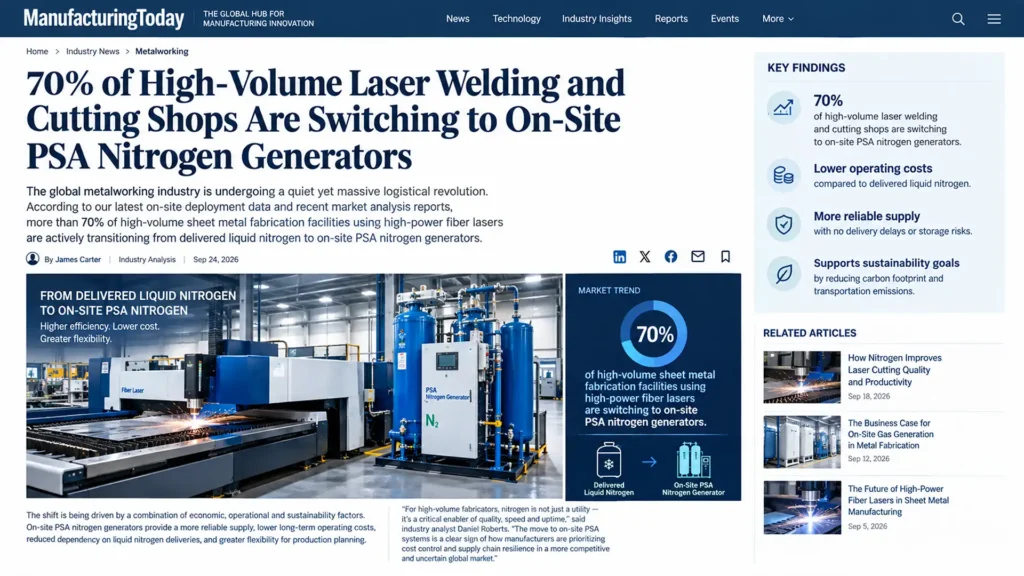The image size is (1024, 576).
Task: Go to Home breadcrumb
Action: coord(37,51)
